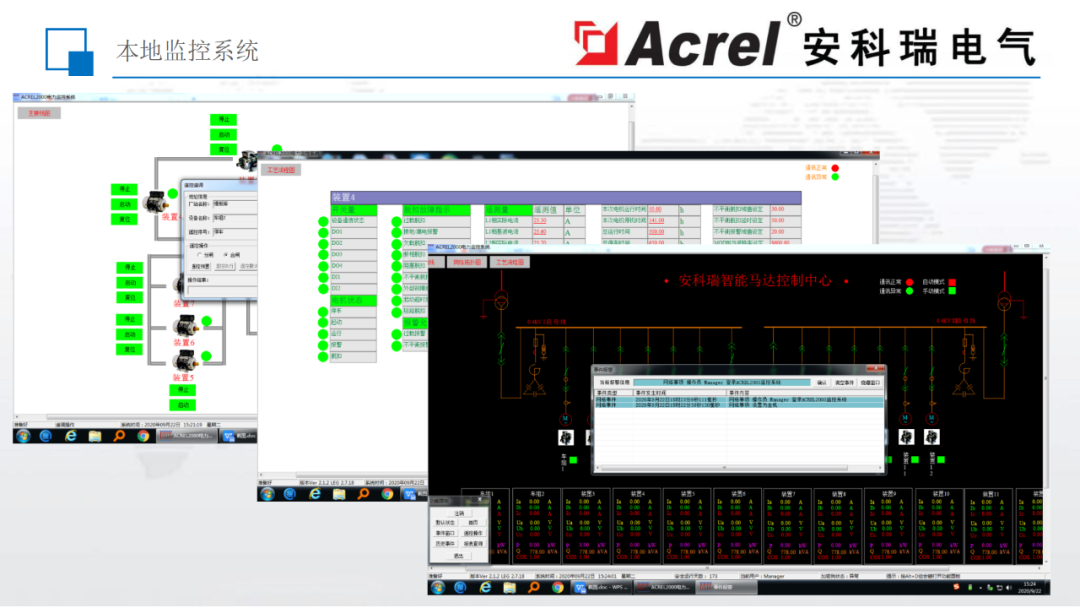Click right transformer symbol in the black control window
This screenshot has height=608, width=1080.
coord(1004,302)
